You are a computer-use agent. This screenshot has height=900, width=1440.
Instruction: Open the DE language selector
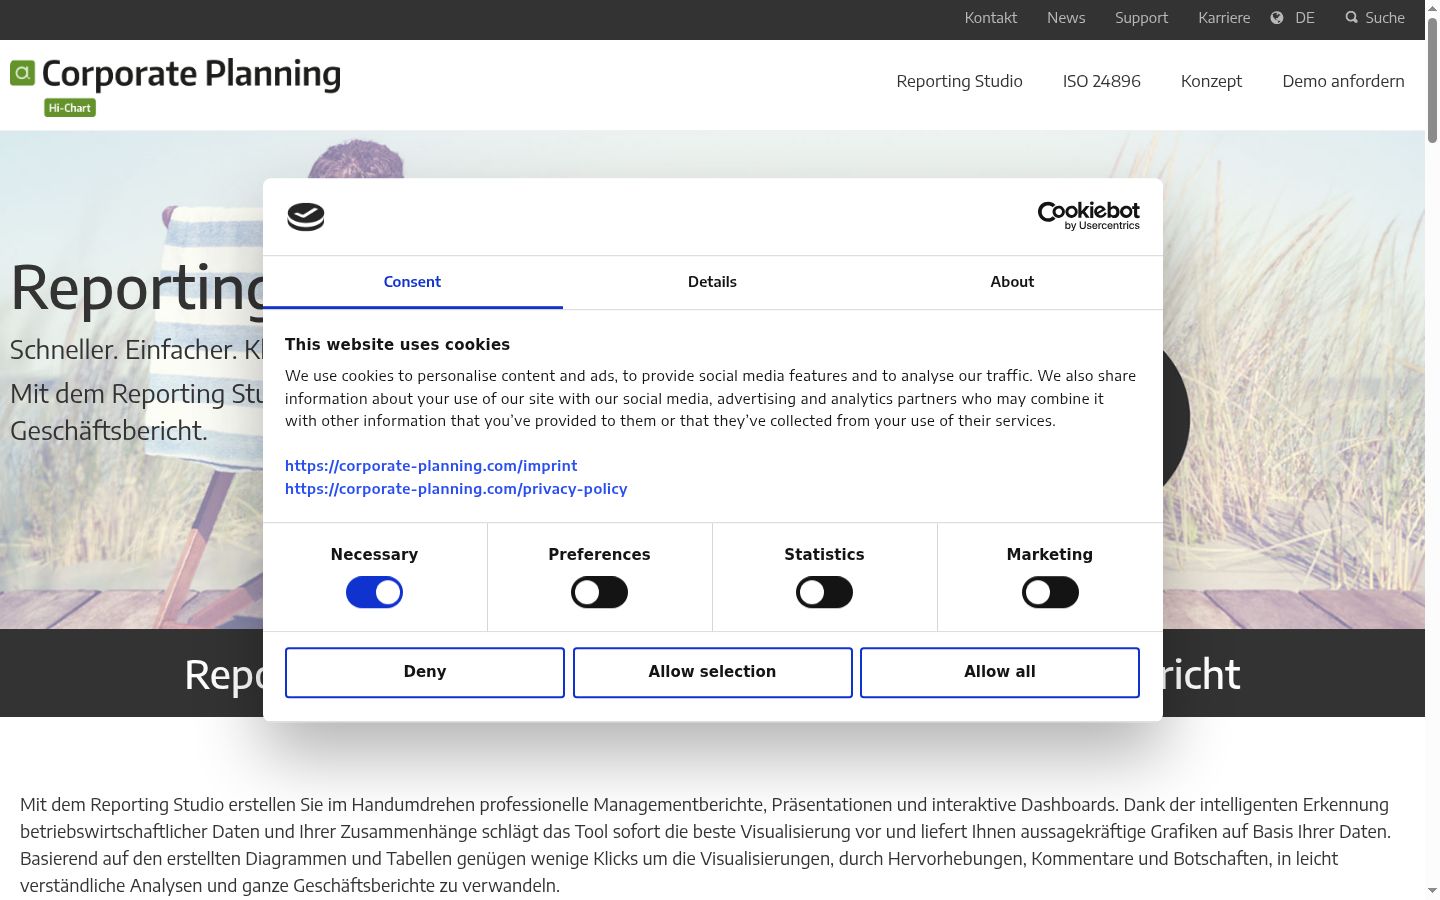1305,18
